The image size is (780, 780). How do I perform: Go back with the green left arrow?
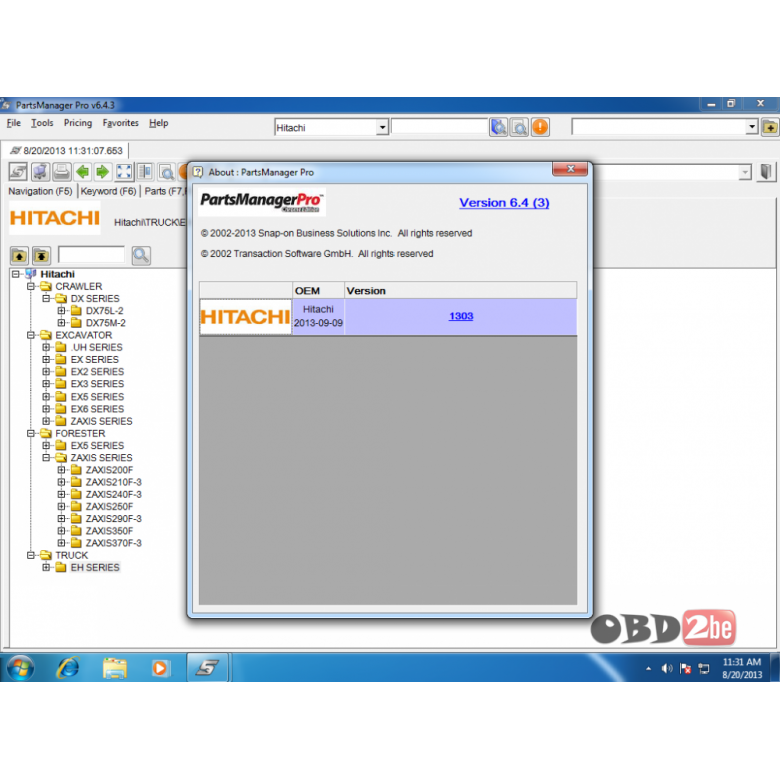tap(83, 172)
